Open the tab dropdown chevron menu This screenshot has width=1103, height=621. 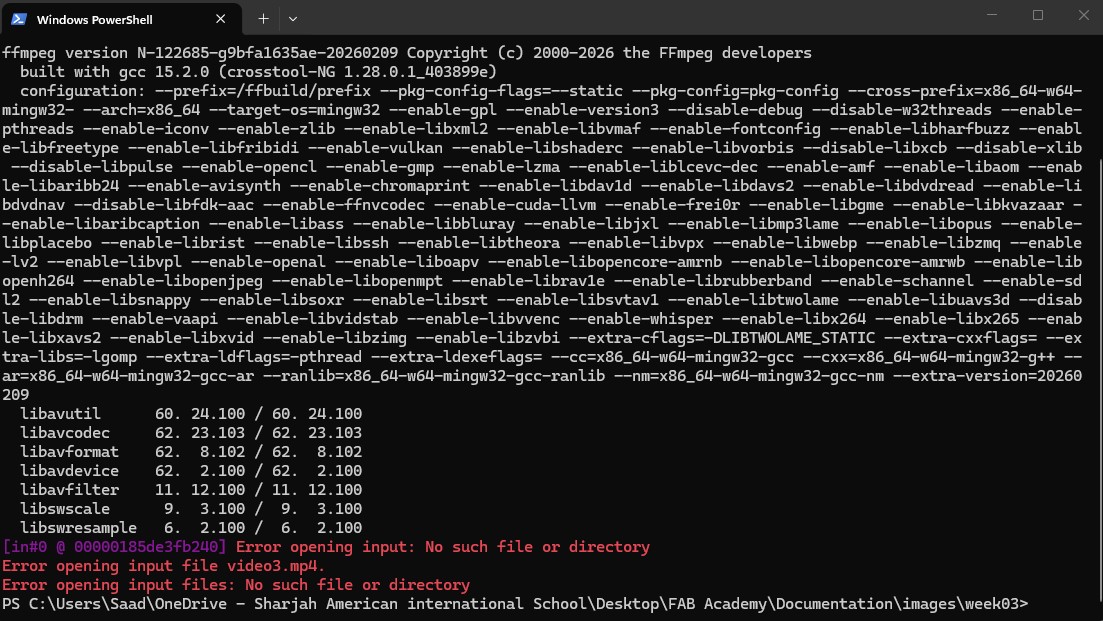coord(293,17)
